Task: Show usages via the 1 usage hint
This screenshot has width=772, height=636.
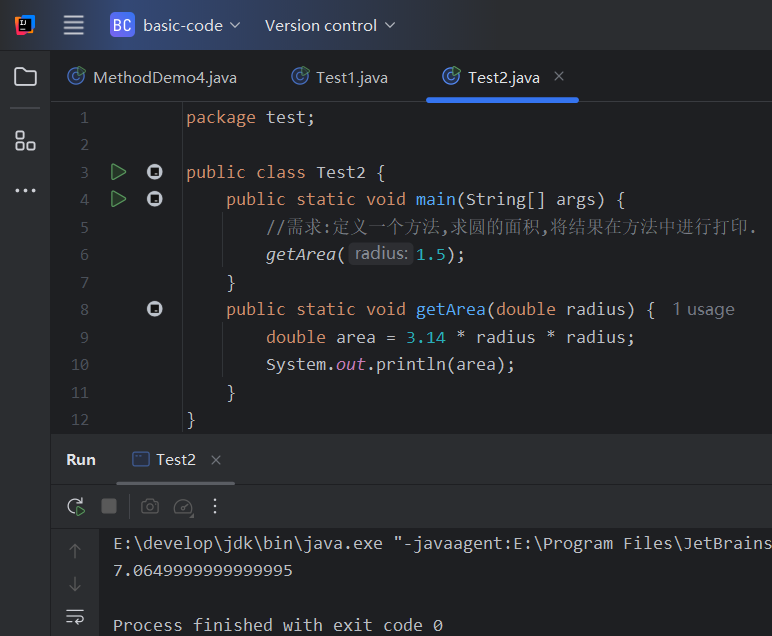Action: pos(703,309)
